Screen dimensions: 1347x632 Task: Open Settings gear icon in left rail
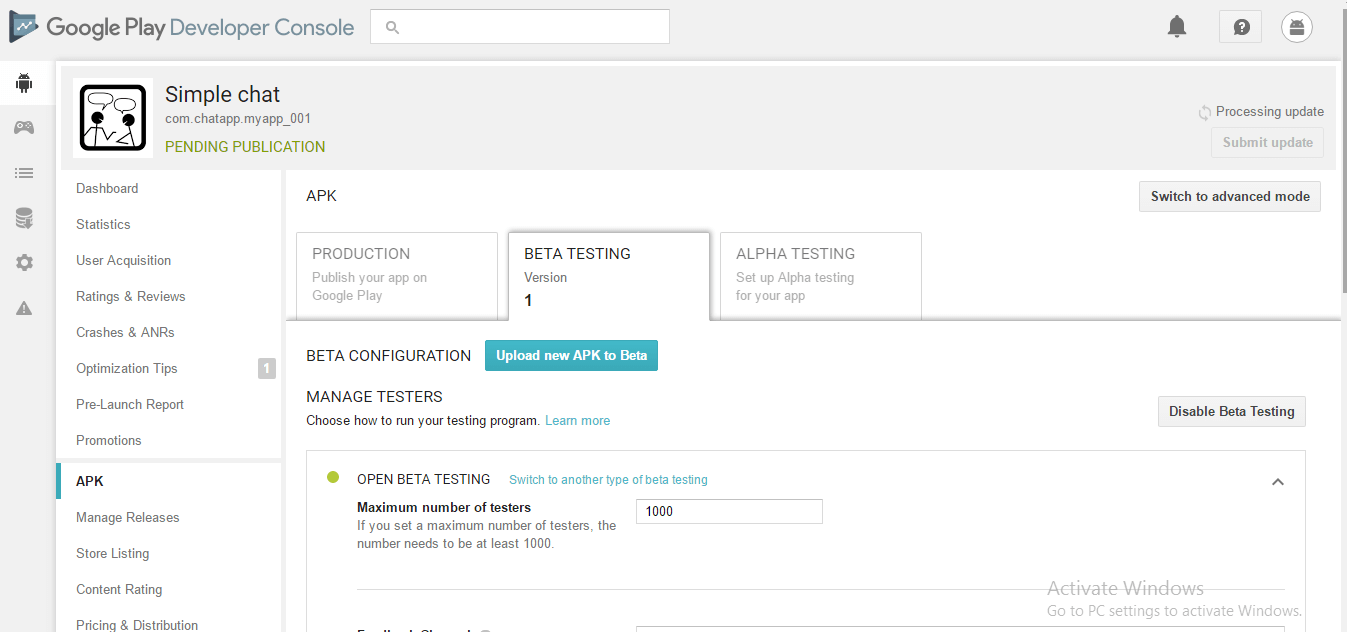pos(24,263)
